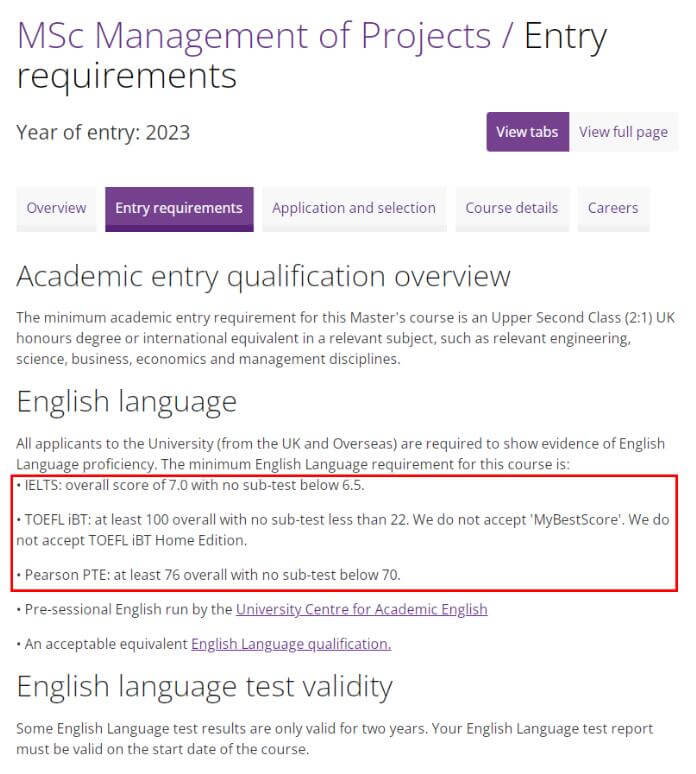Click the View tabs button

(x=527, y=132)
